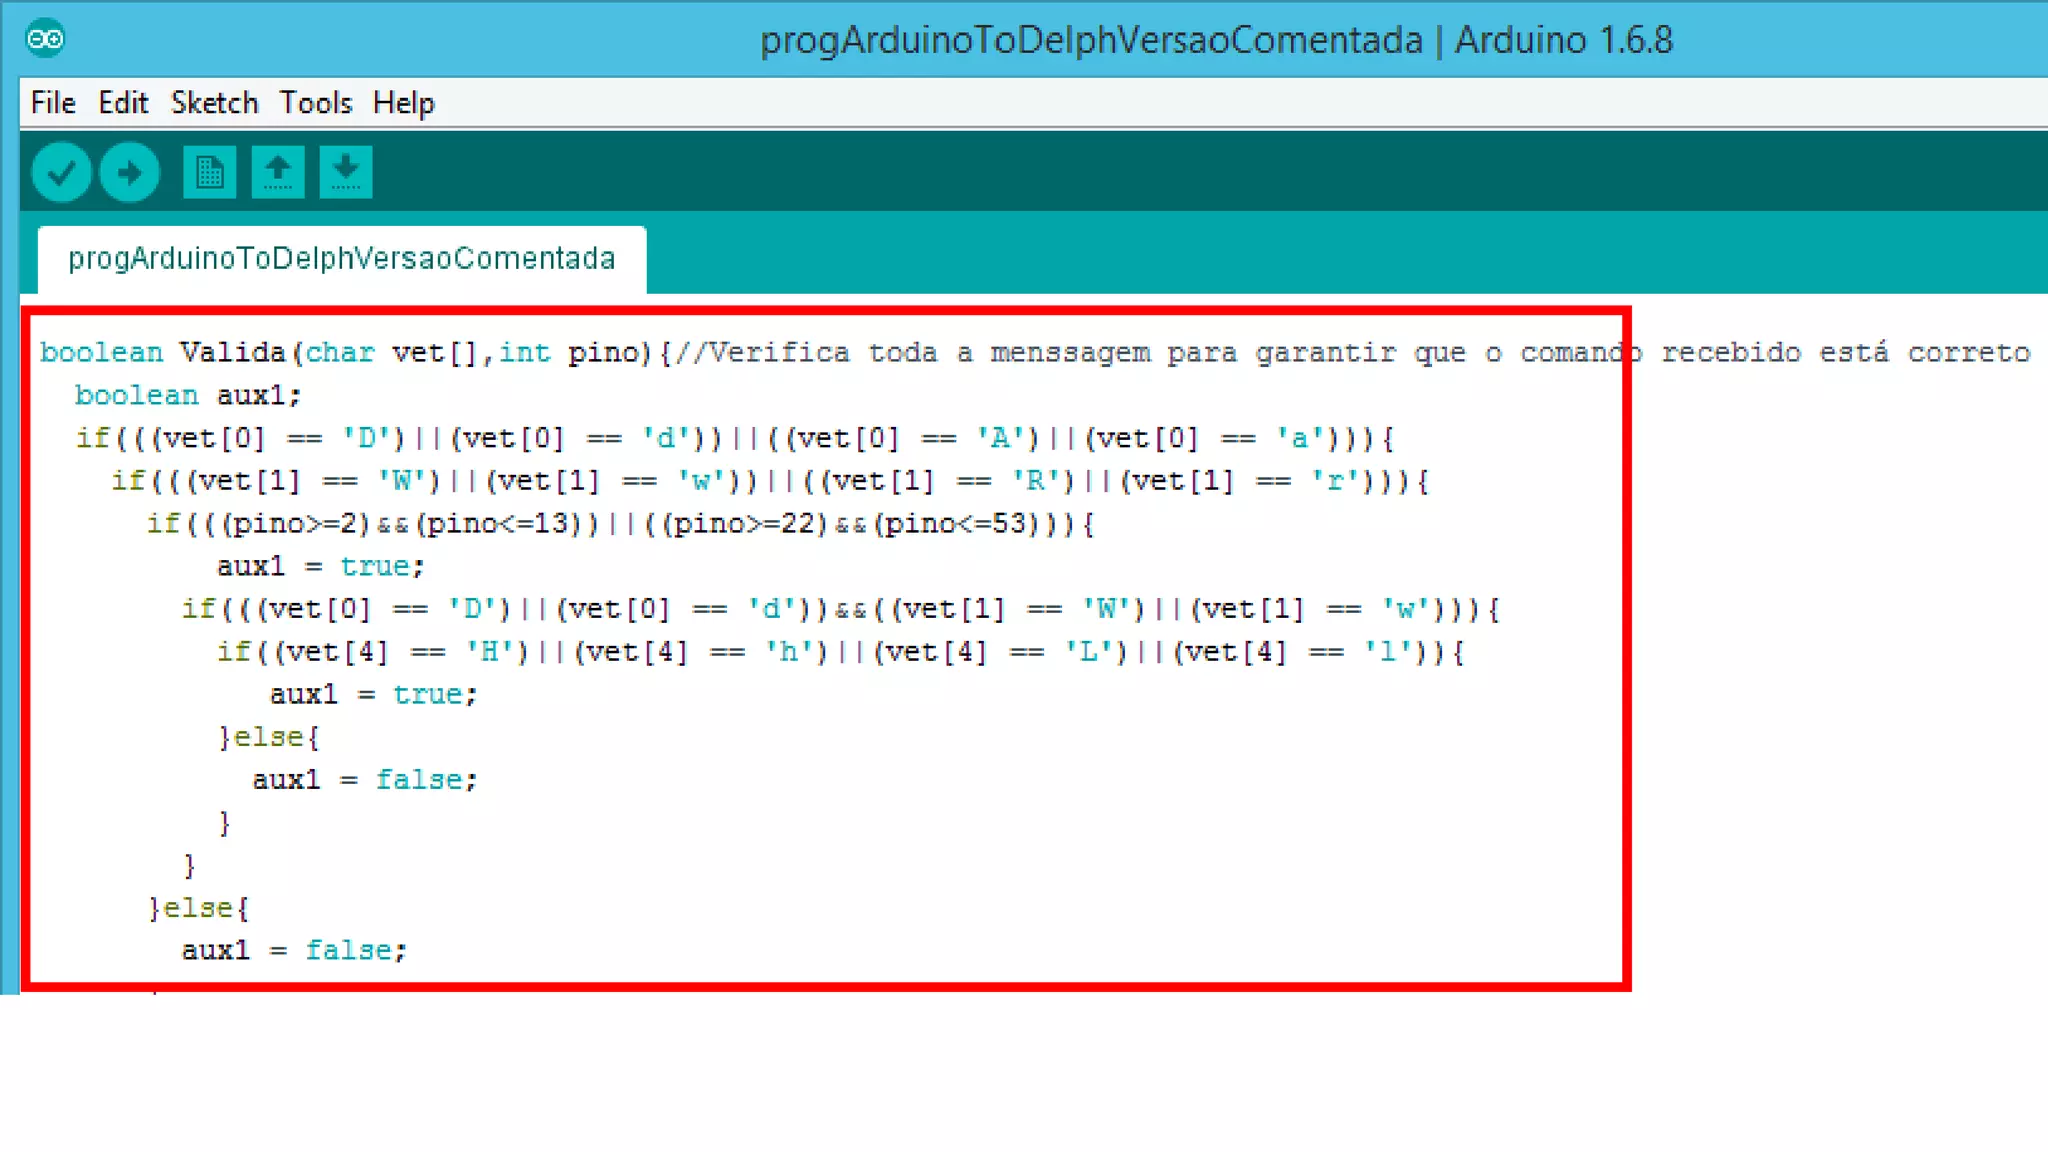Place cursor on boolean aux1 declaration line
The image size is (2048, 1152).
coord(188,396)
